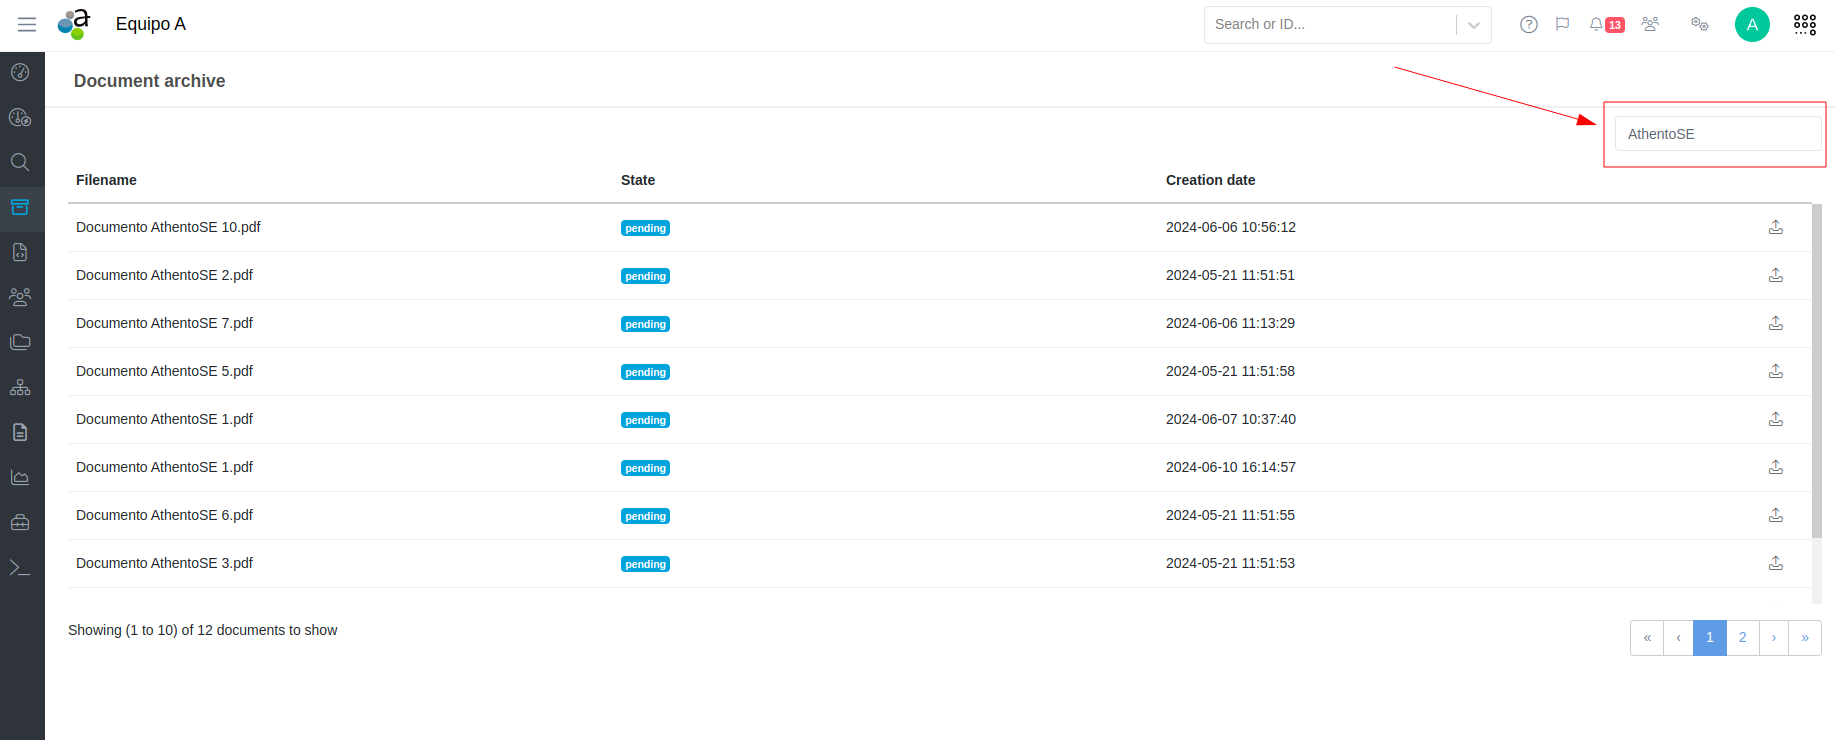
Task: Open the document archive icon in the sidebar
Action: tap(20, 207)
